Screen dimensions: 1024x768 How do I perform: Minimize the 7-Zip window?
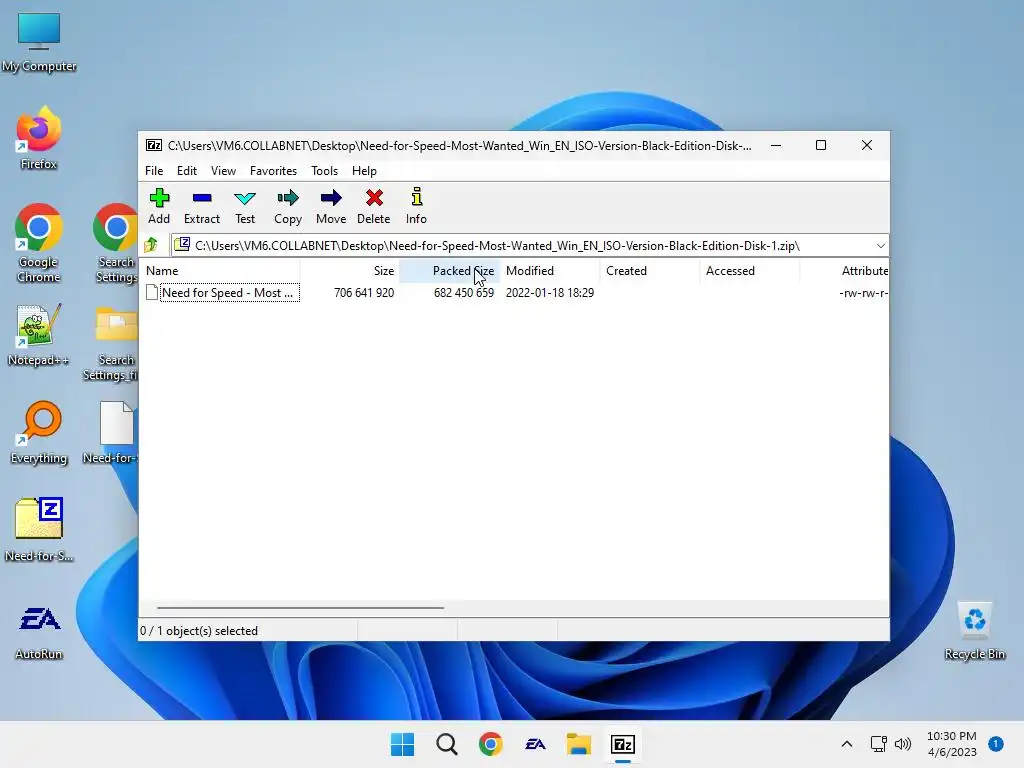pos(776,145)
